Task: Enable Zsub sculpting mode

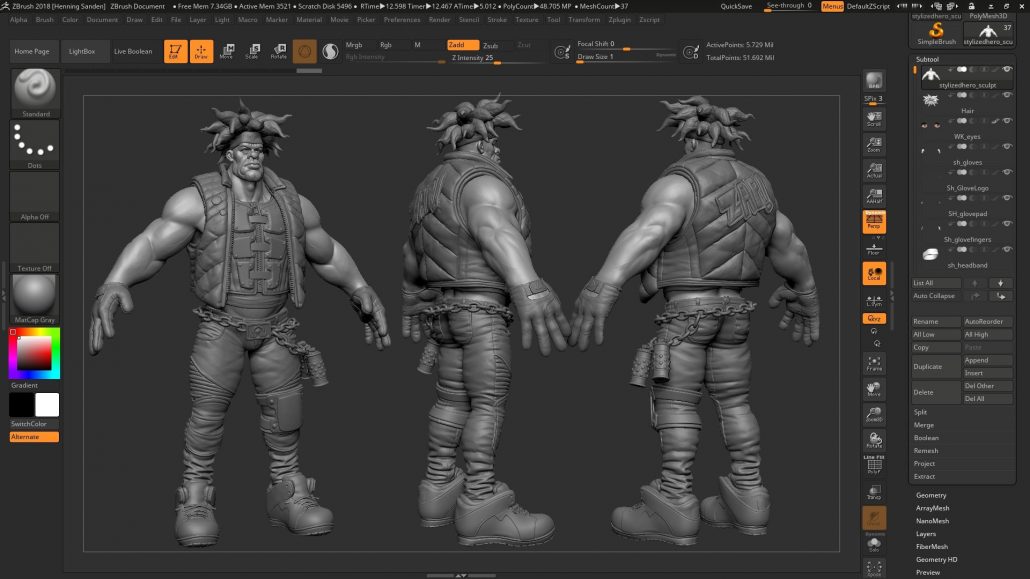Action: pyautogui.click(x=491, y=45)
